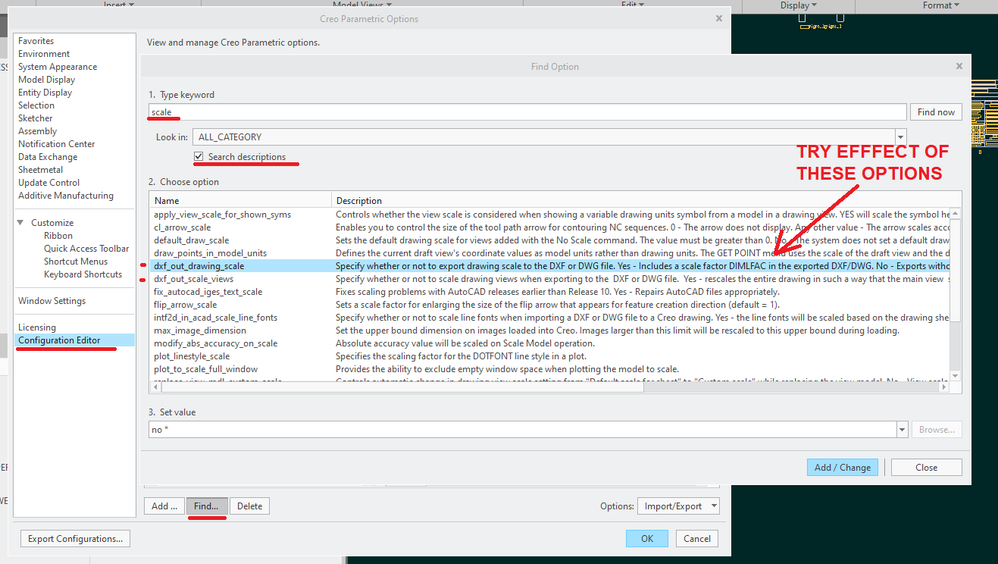Click the Add / Change button
The width and height of the screenshot is (998, 564).
click(842, 467)
